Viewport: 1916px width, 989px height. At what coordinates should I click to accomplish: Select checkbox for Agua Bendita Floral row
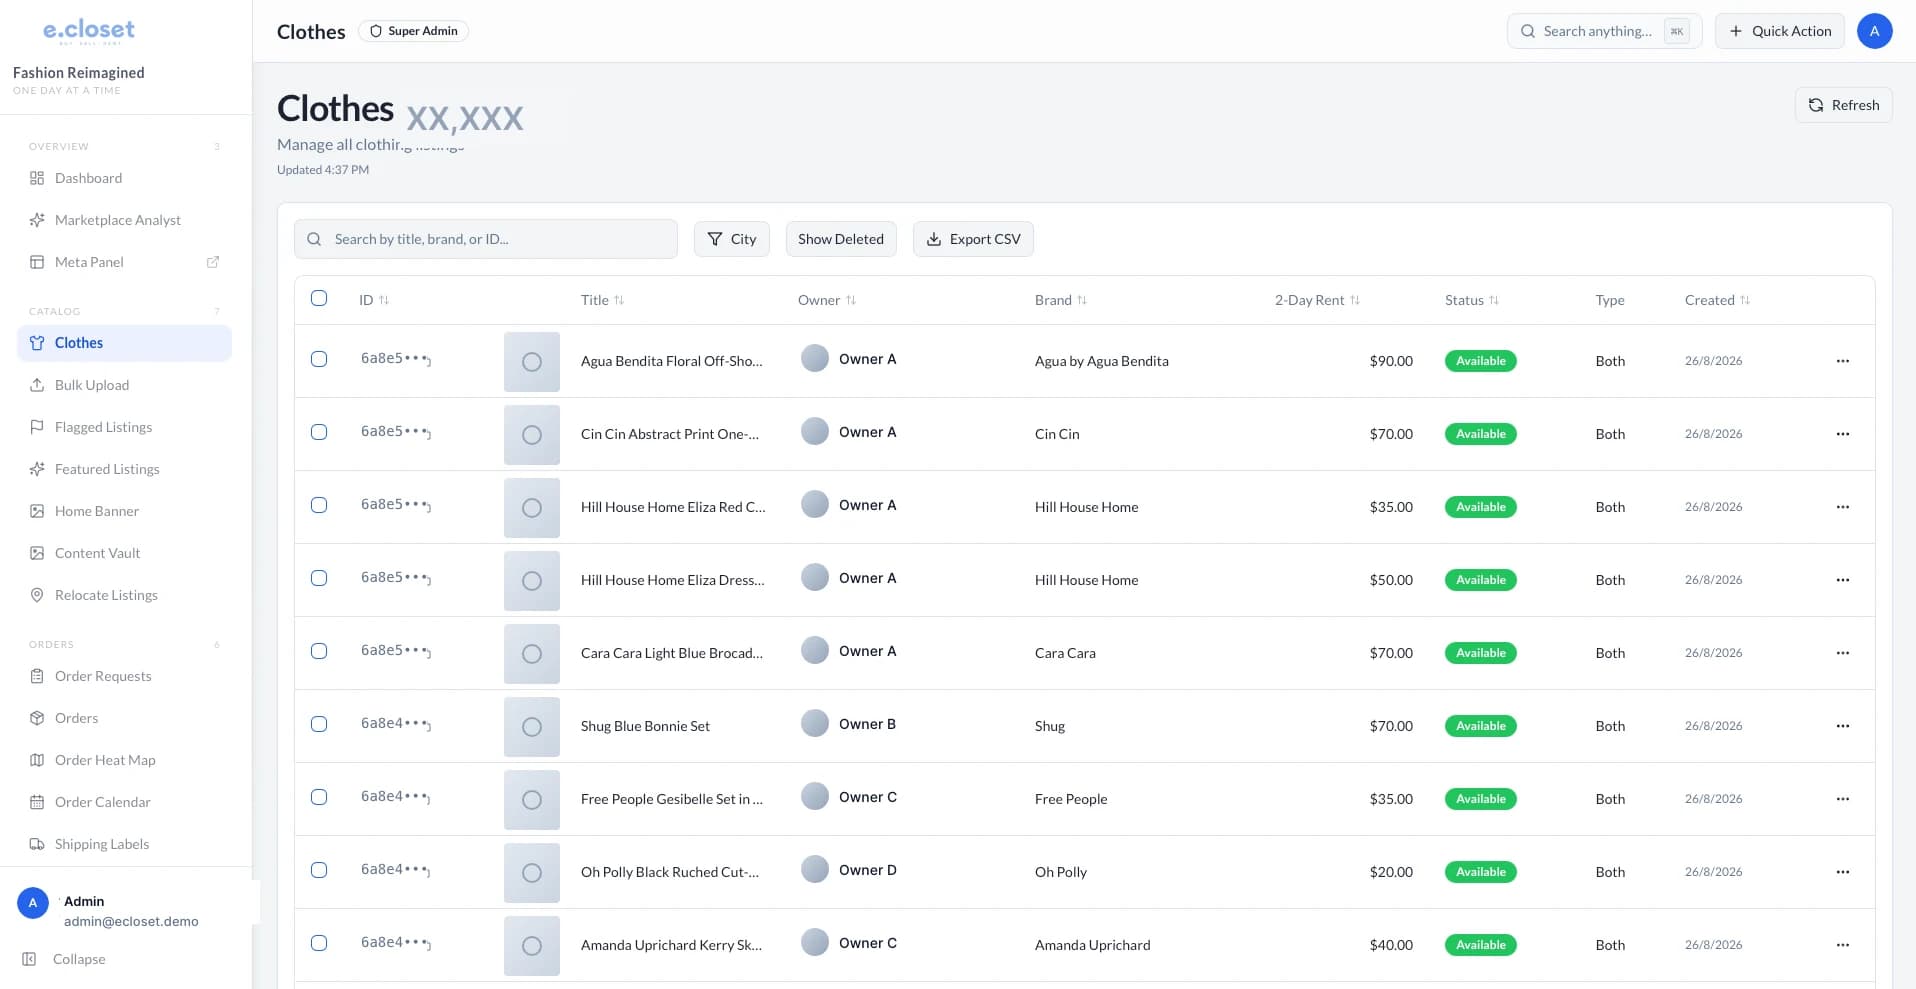[x=319, y=359]
